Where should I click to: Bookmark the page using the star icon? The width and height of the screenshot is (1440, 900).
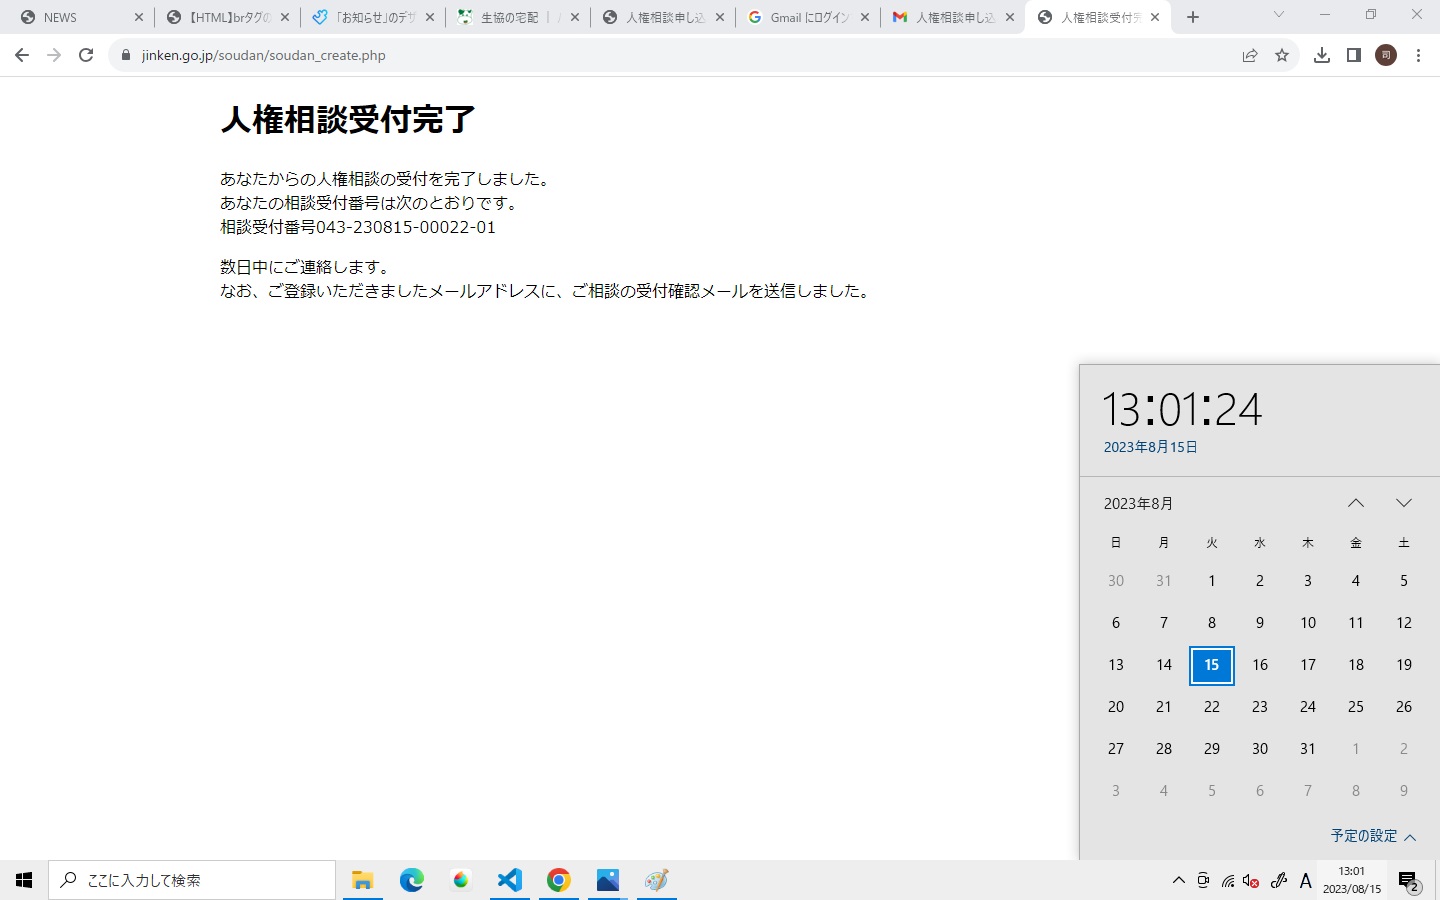tap(1282, 55)
